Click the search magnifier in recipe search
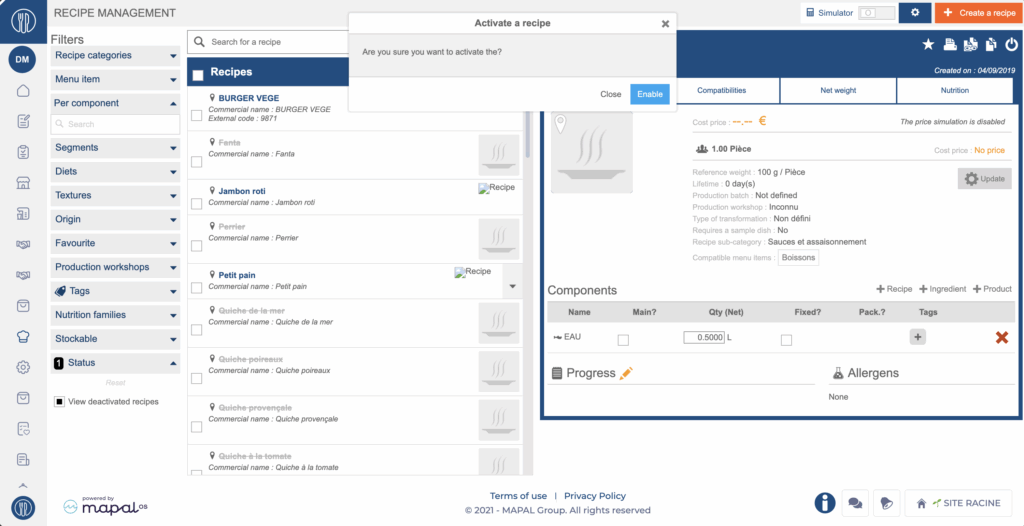 [x=199, y=42]
